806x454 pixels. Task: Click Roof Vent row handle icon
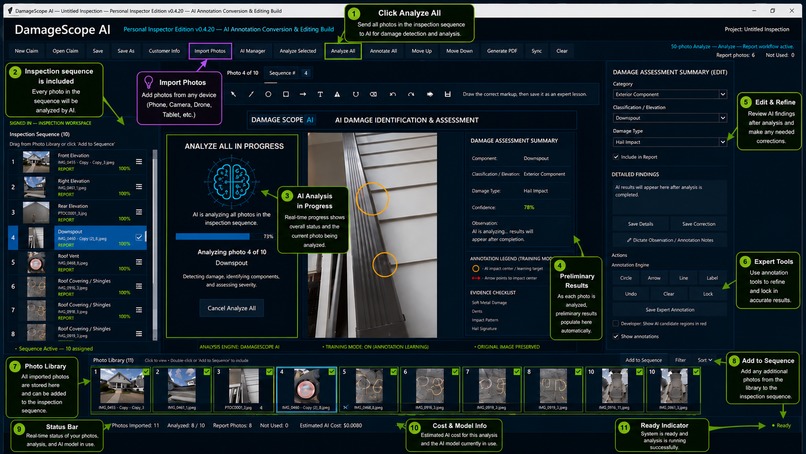point(139,262)
